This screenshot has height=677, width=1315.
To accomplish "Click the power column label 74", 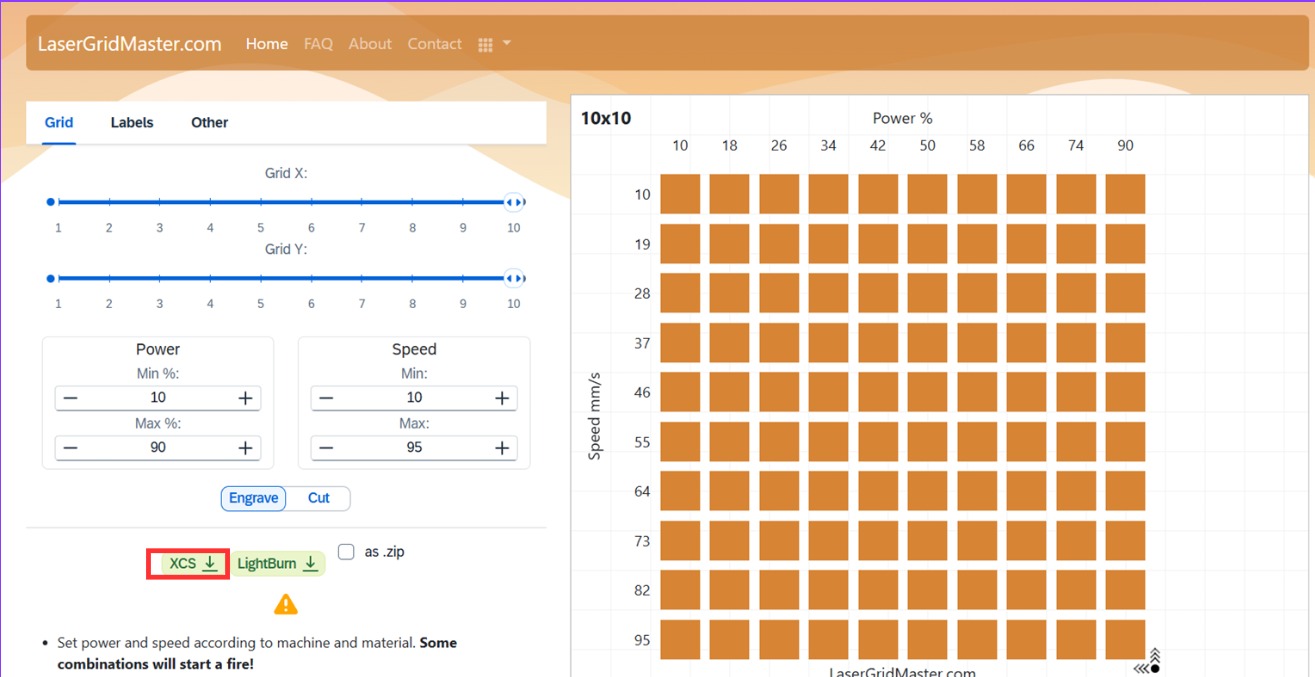I will pyautogui.click(x=1076, y=145).
